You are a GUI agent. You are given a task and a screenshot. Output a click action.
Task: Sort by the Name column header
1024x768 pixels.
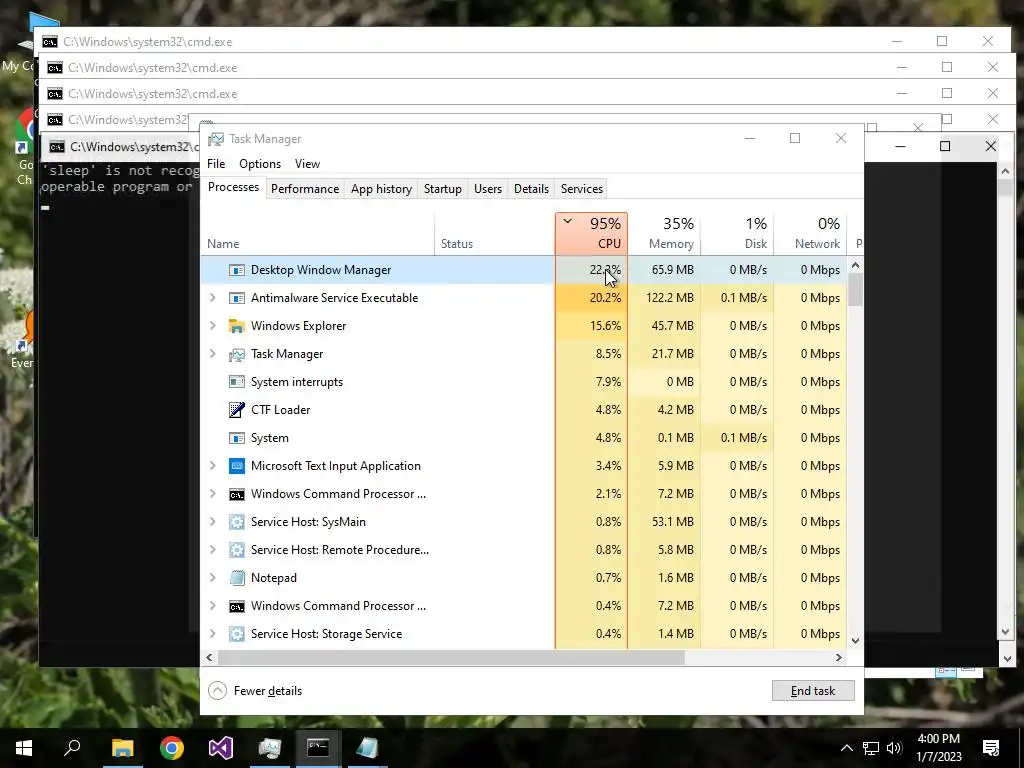coord(317,234)
